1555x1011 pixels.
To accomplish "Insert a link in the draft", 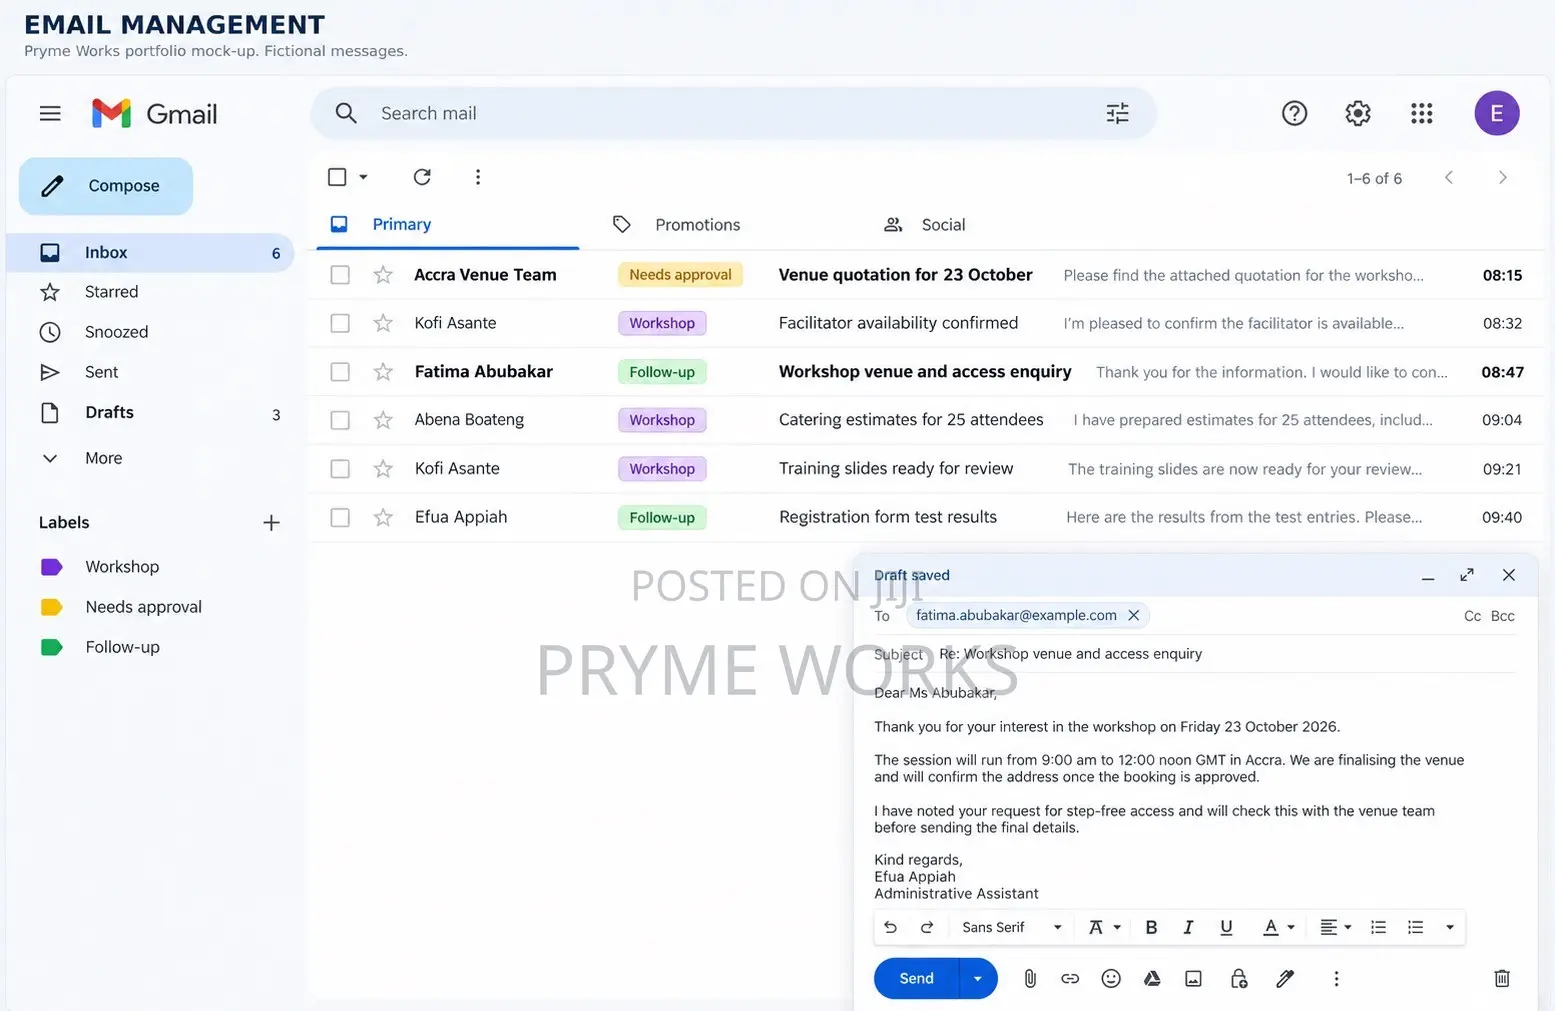I will (1070, 979).
